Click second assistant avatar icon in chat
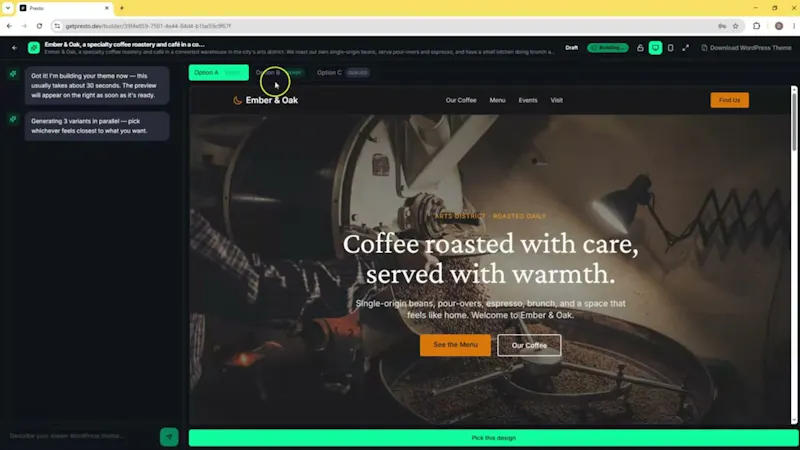Screen dimensions: 800x450 13,119
